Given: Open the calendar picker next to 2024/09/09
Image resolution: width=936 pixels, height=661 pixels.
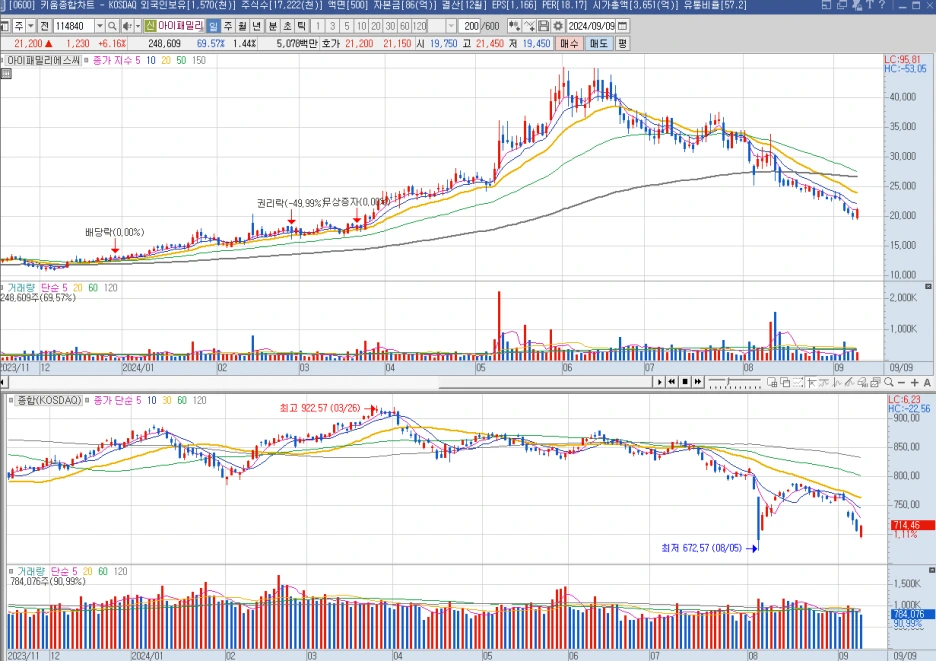Looking at the screenshot, I should 623,26.
